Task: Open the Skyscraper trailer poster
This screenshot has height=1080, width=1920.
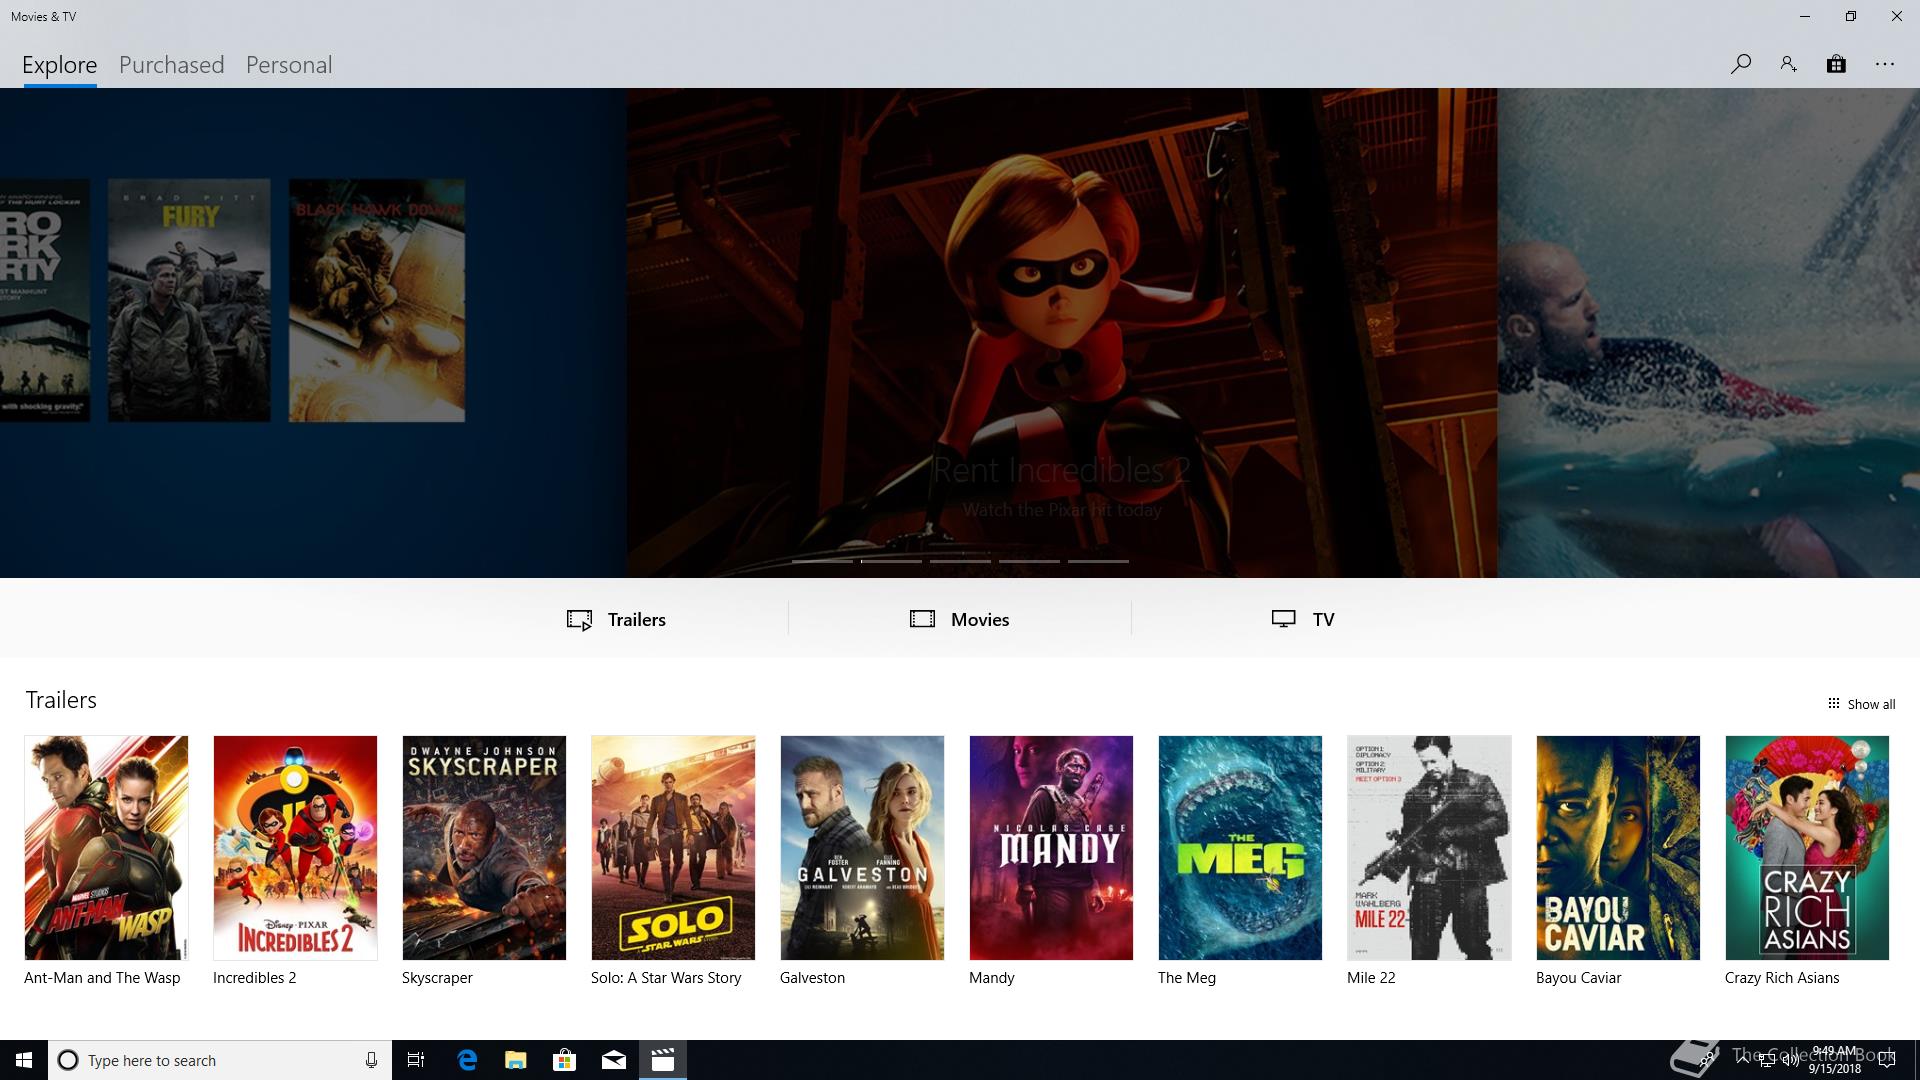Action: tap(484, 848)
